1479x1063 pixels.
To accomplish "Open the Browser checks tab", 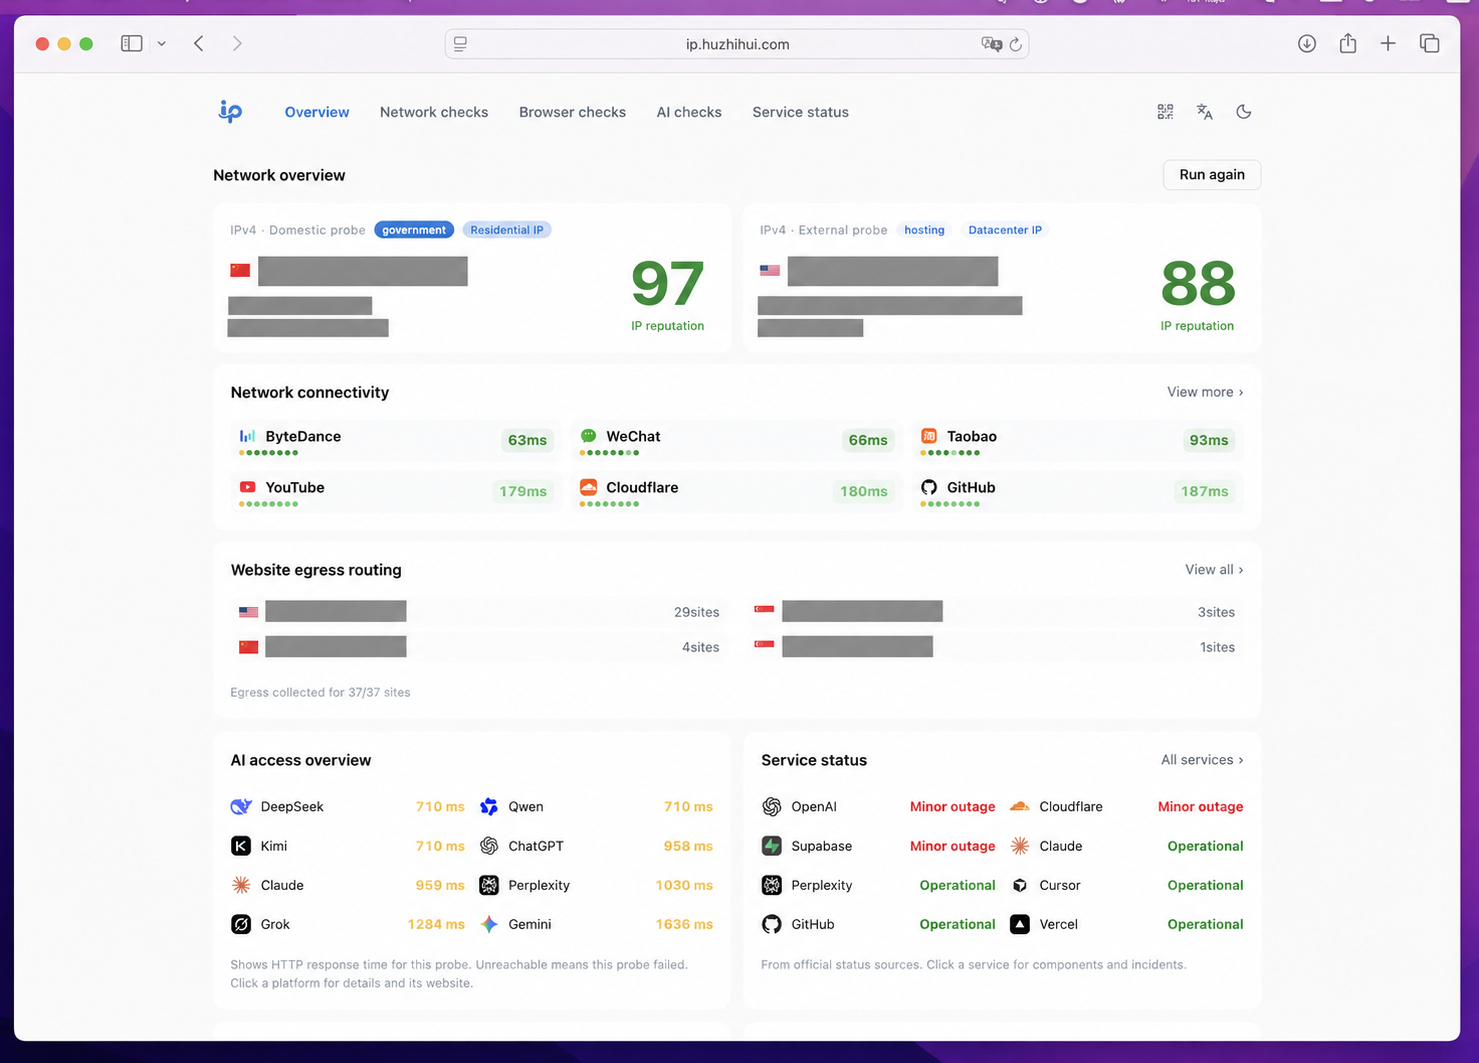I will 572,112.
